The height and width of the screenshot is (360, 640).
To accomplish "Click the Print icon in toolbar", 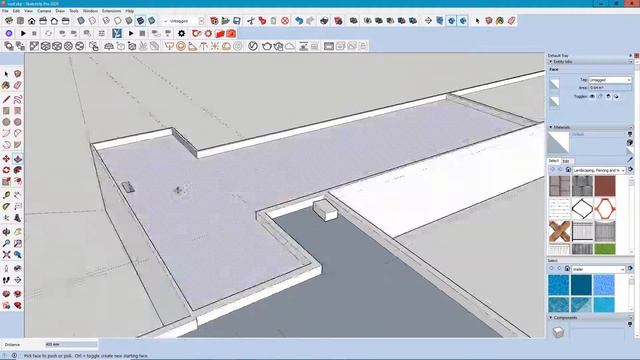I will coord(324,20).
